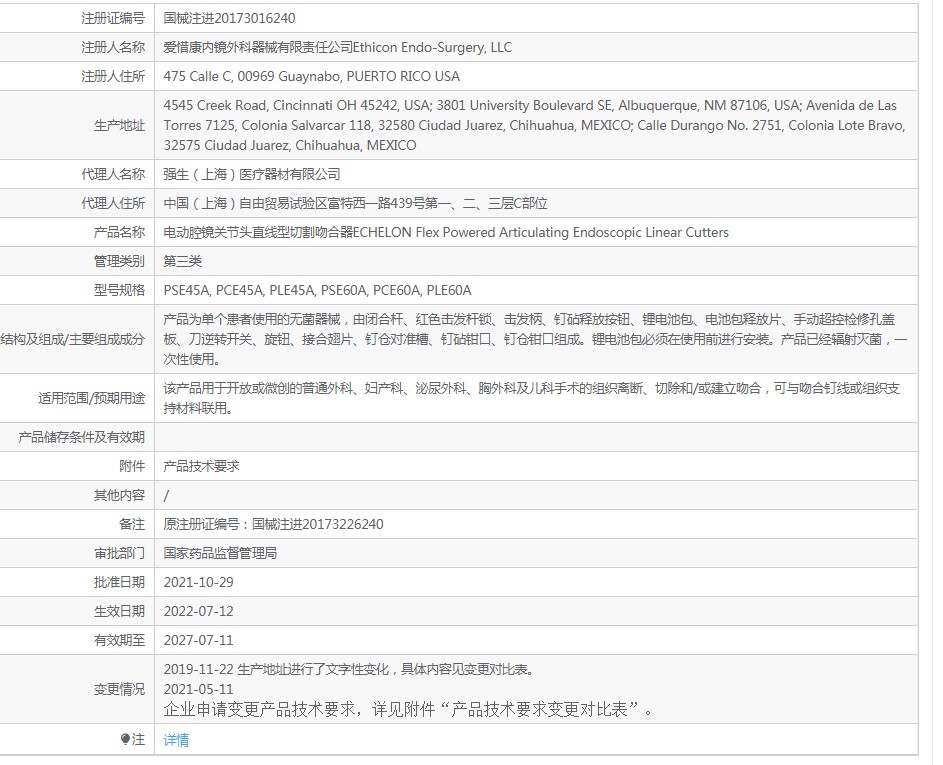Click the 注册人住所 label
Screen dimensions: 943x765
click(x=113, y=76)
